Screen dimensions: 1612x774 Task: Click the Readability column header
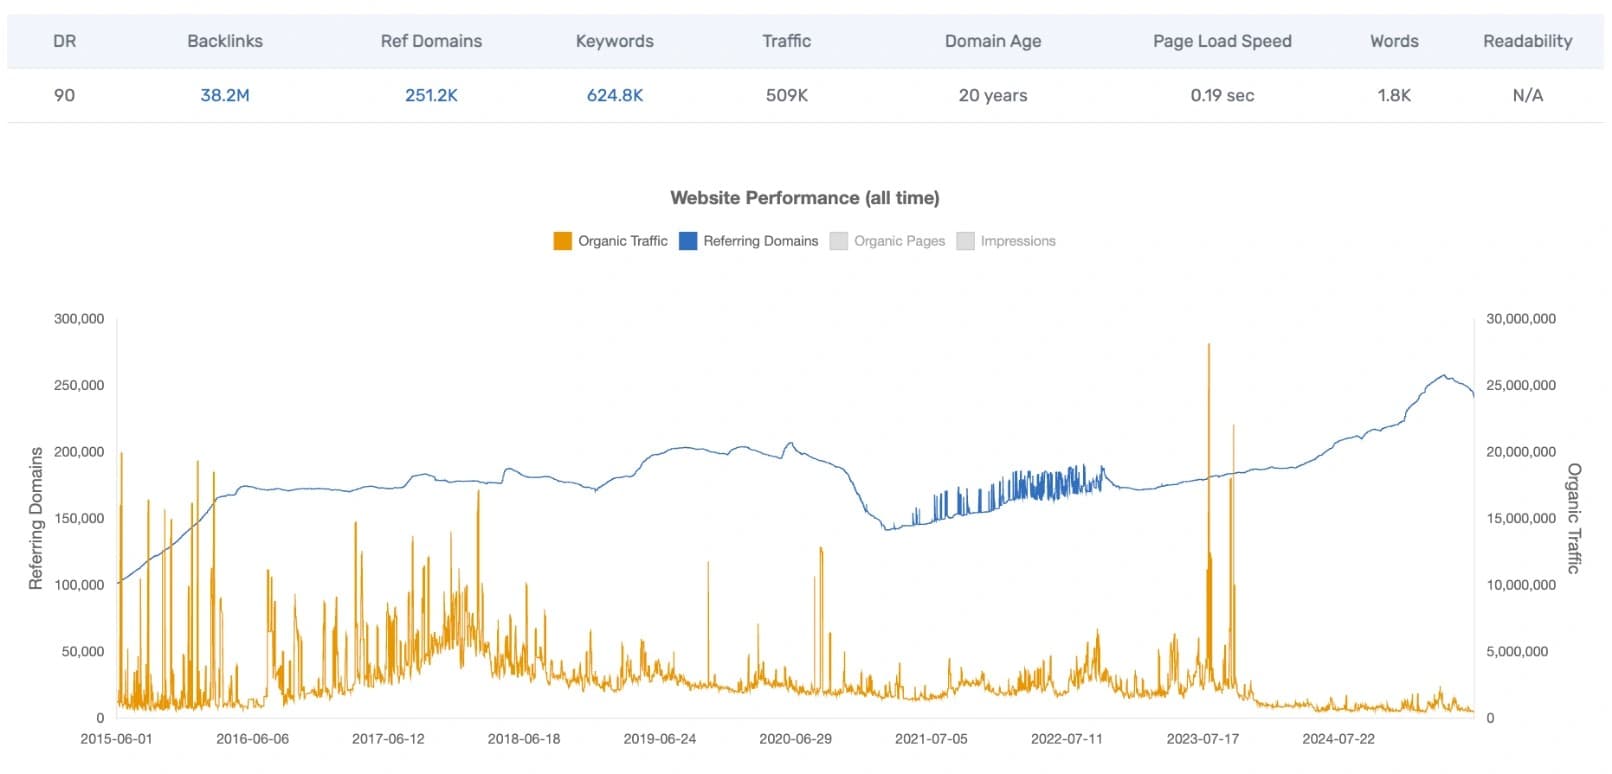(1527, 41)
